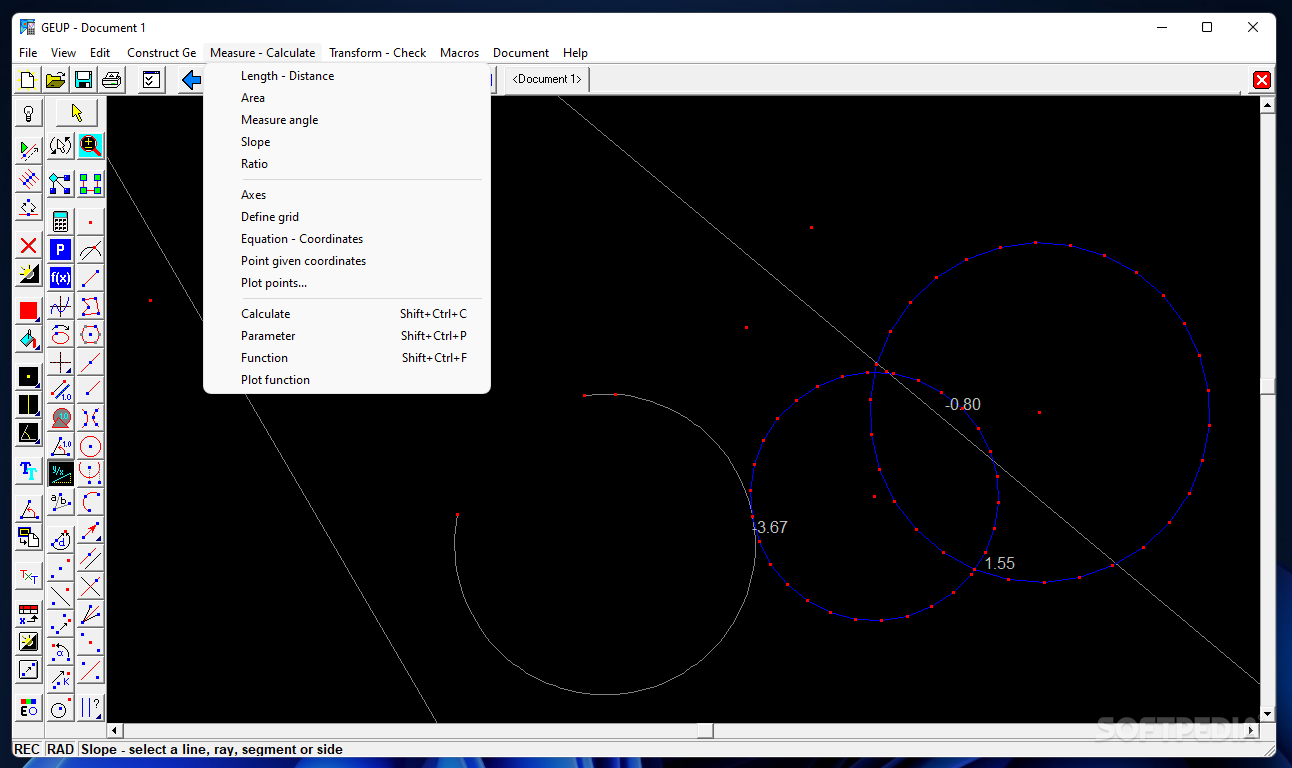Select the plot function graph icon
The width and height of the screenshot is (1292, 768).
(61, 306)
